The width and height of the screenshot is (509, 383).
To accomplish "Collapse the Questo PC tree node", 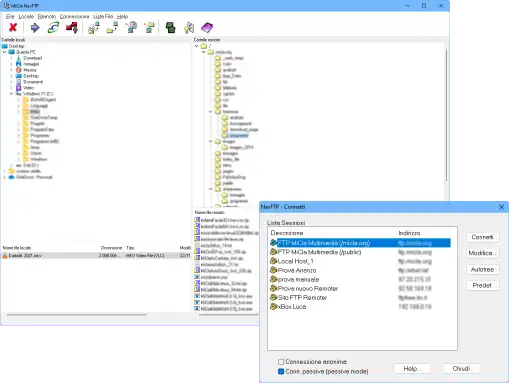I will (x=4, y=52).
